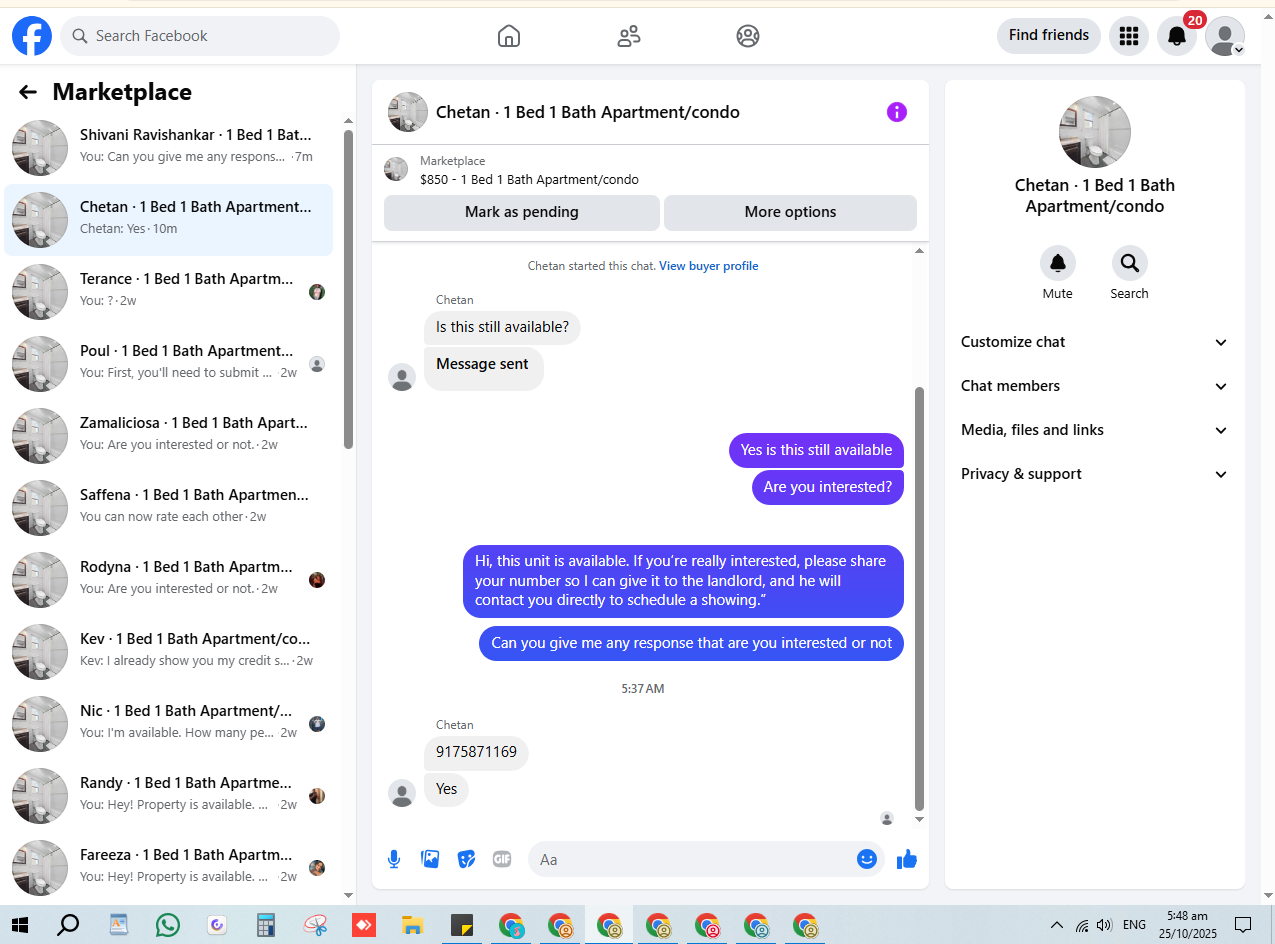The image size is (1275, 944).
Task: Open the Terance conversation
Action: 168,292
